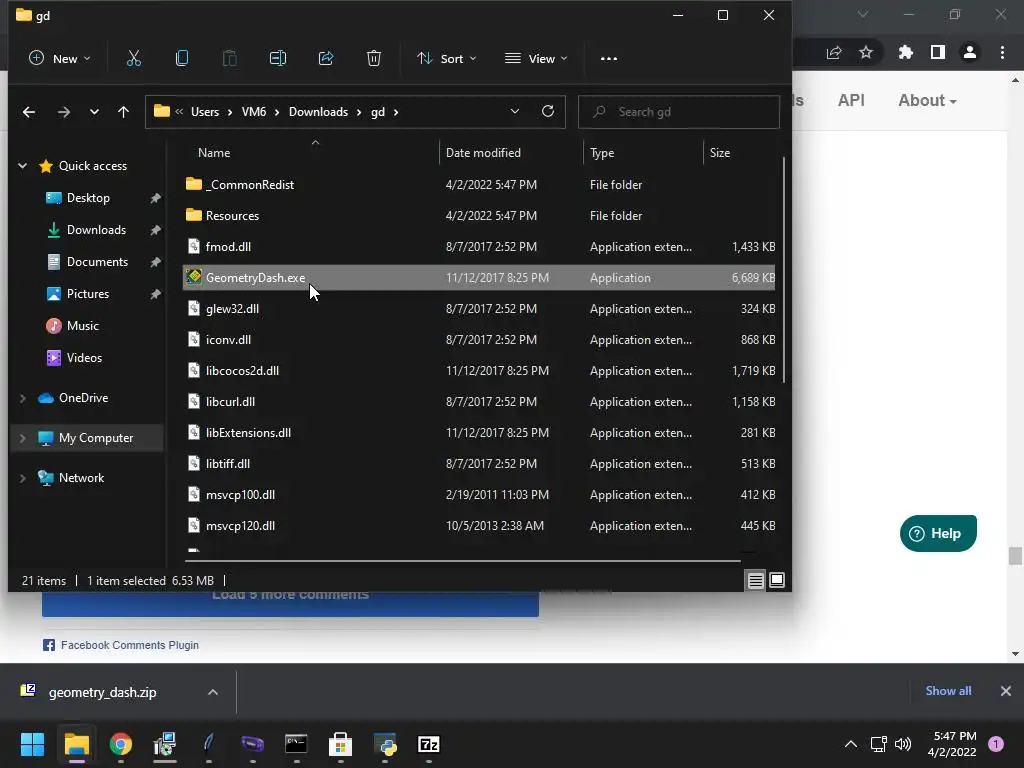Click VM6 in the address breadcrumb
This screenshot has width=1024, height=768.
[254, 112]
